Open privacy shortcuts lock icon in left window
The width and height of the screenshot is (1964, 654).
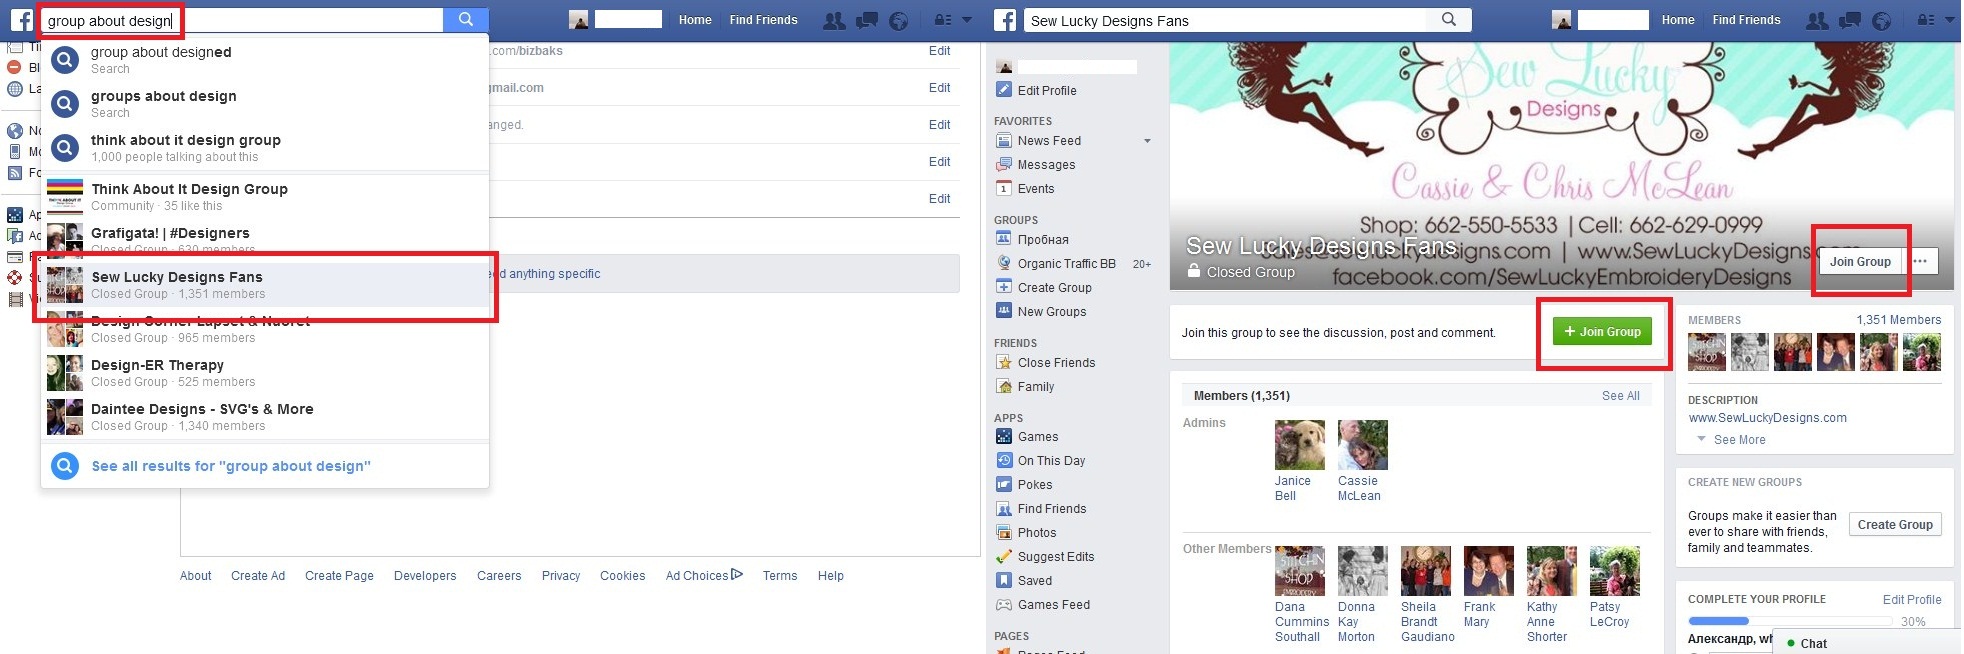pos(942,20)
